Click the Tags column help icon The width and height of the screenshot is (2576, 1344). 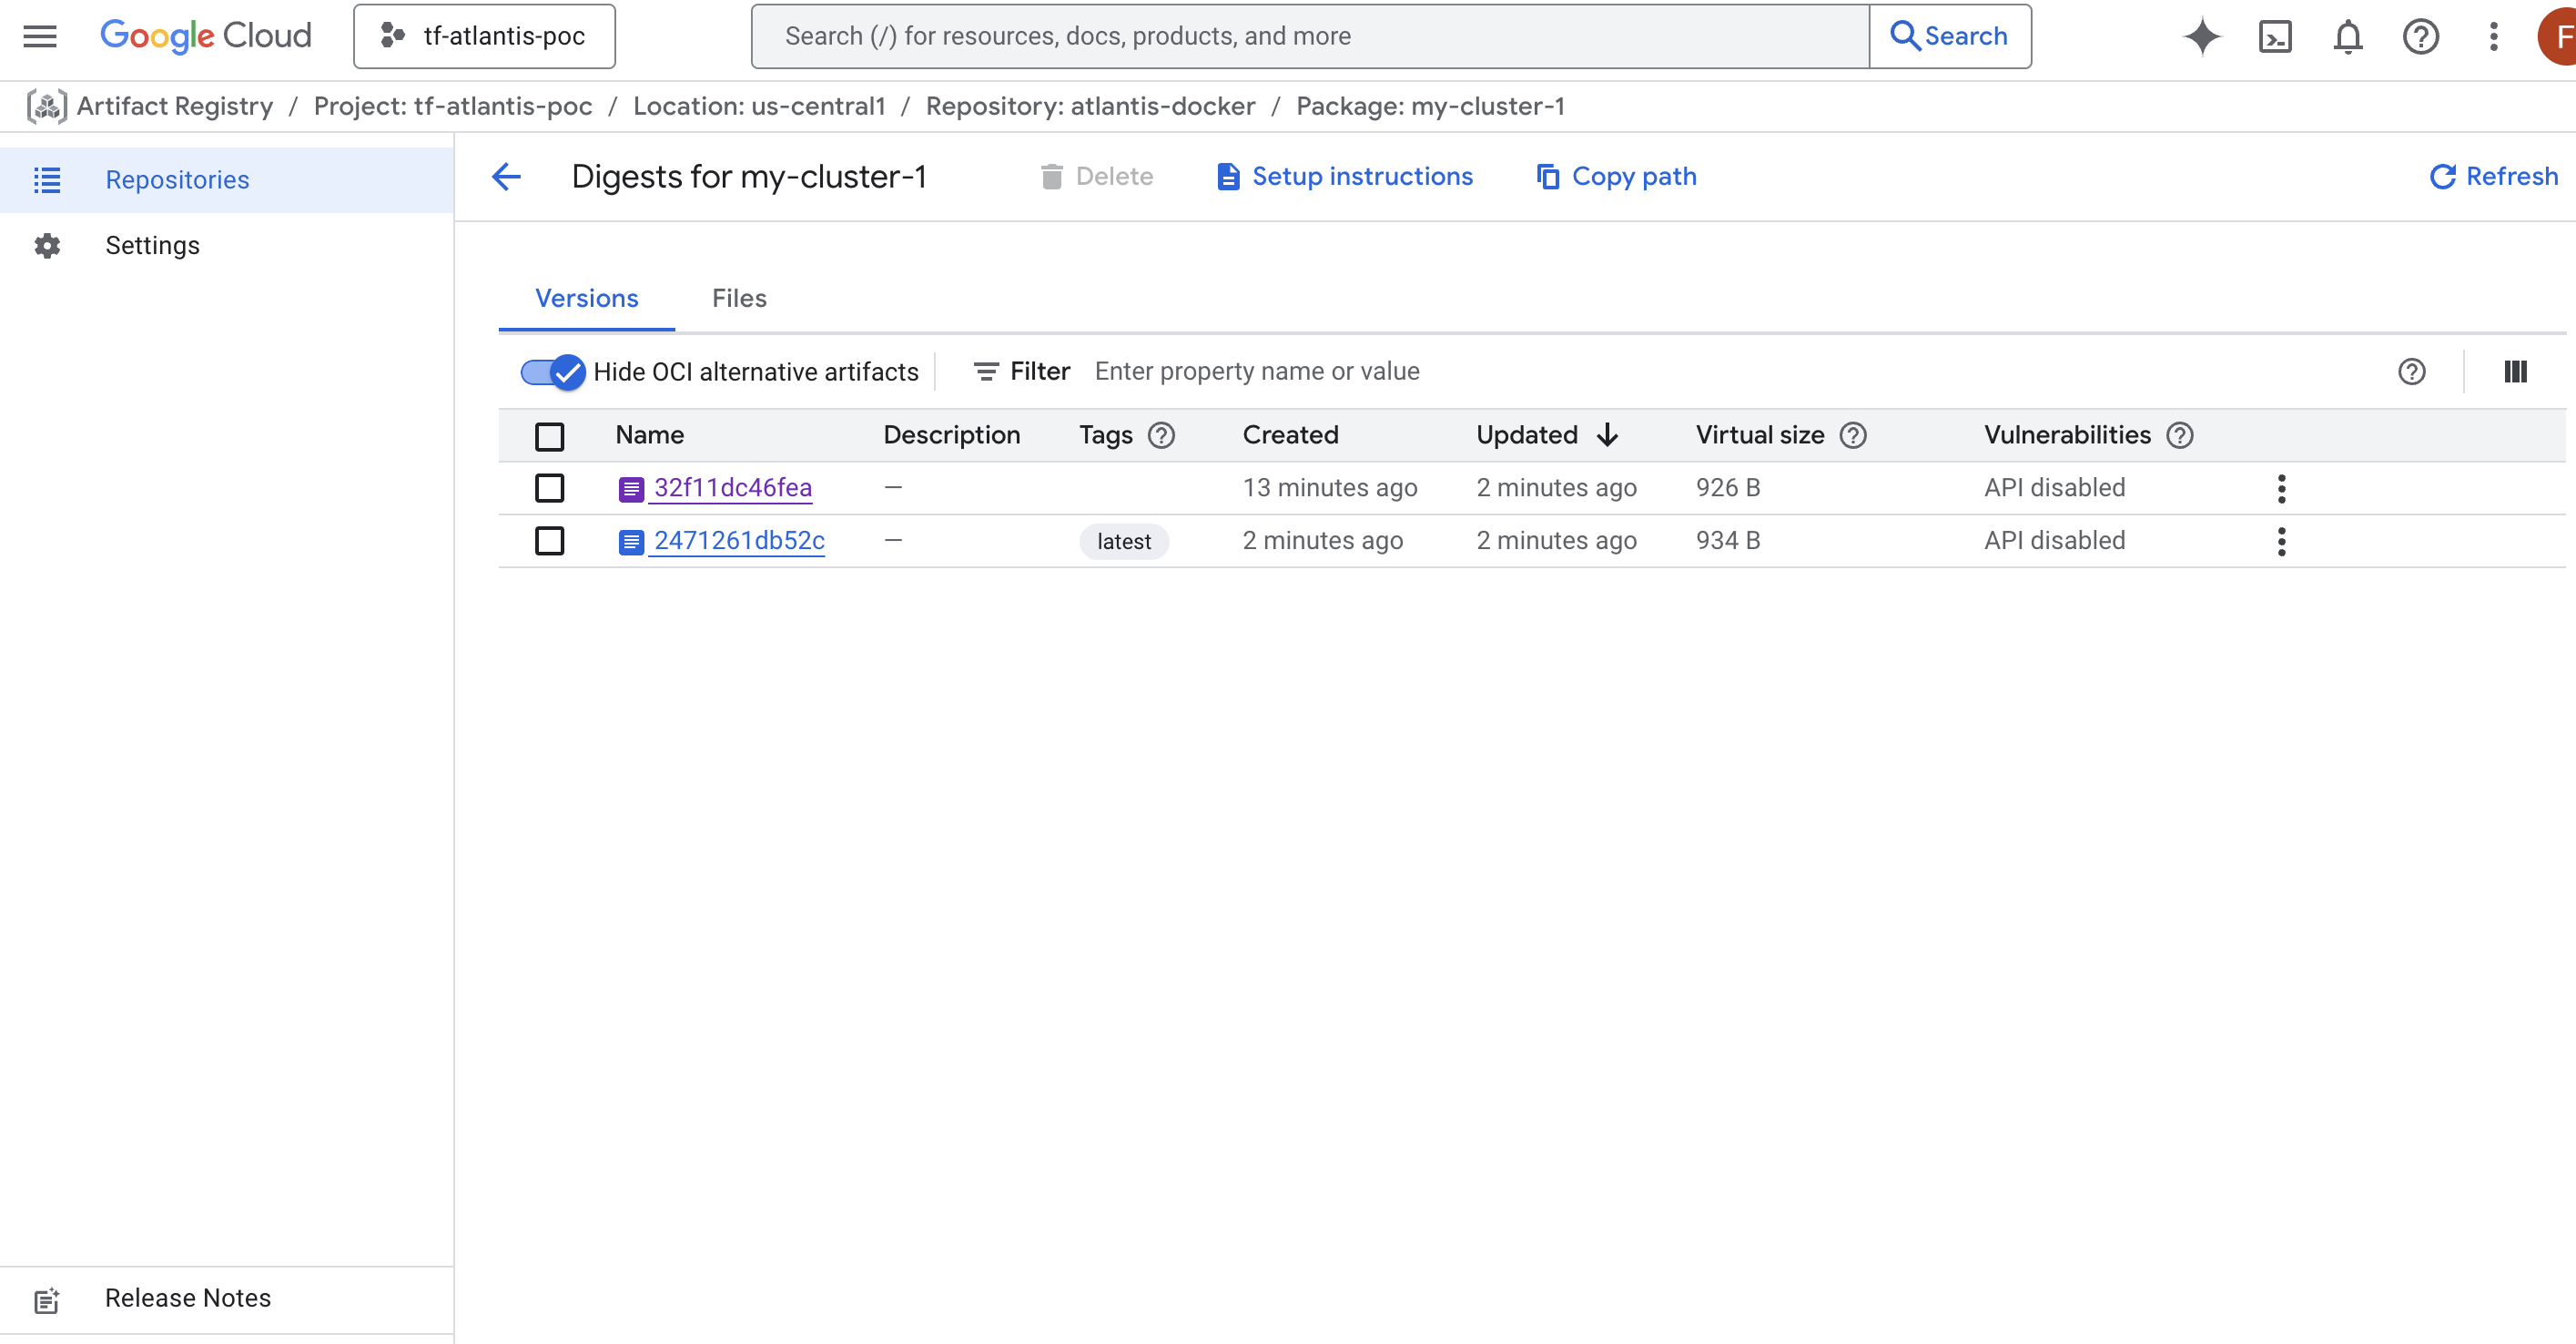(x=1161, y=435)
